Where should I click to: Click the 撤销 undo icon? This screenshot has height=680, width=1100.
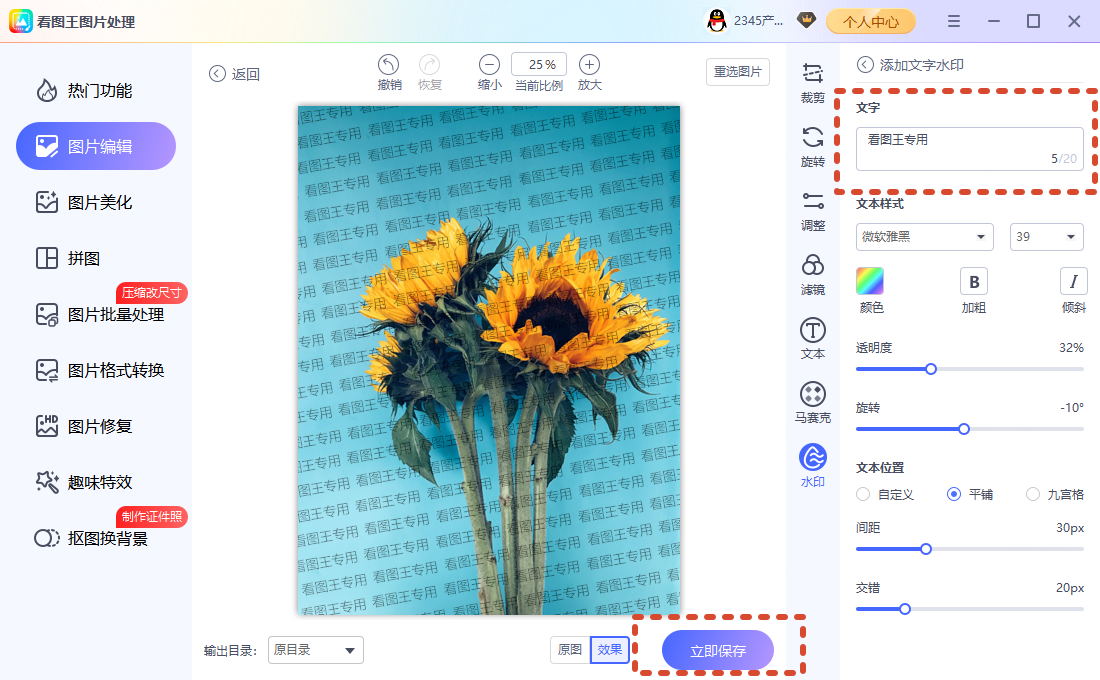(389, 65)
